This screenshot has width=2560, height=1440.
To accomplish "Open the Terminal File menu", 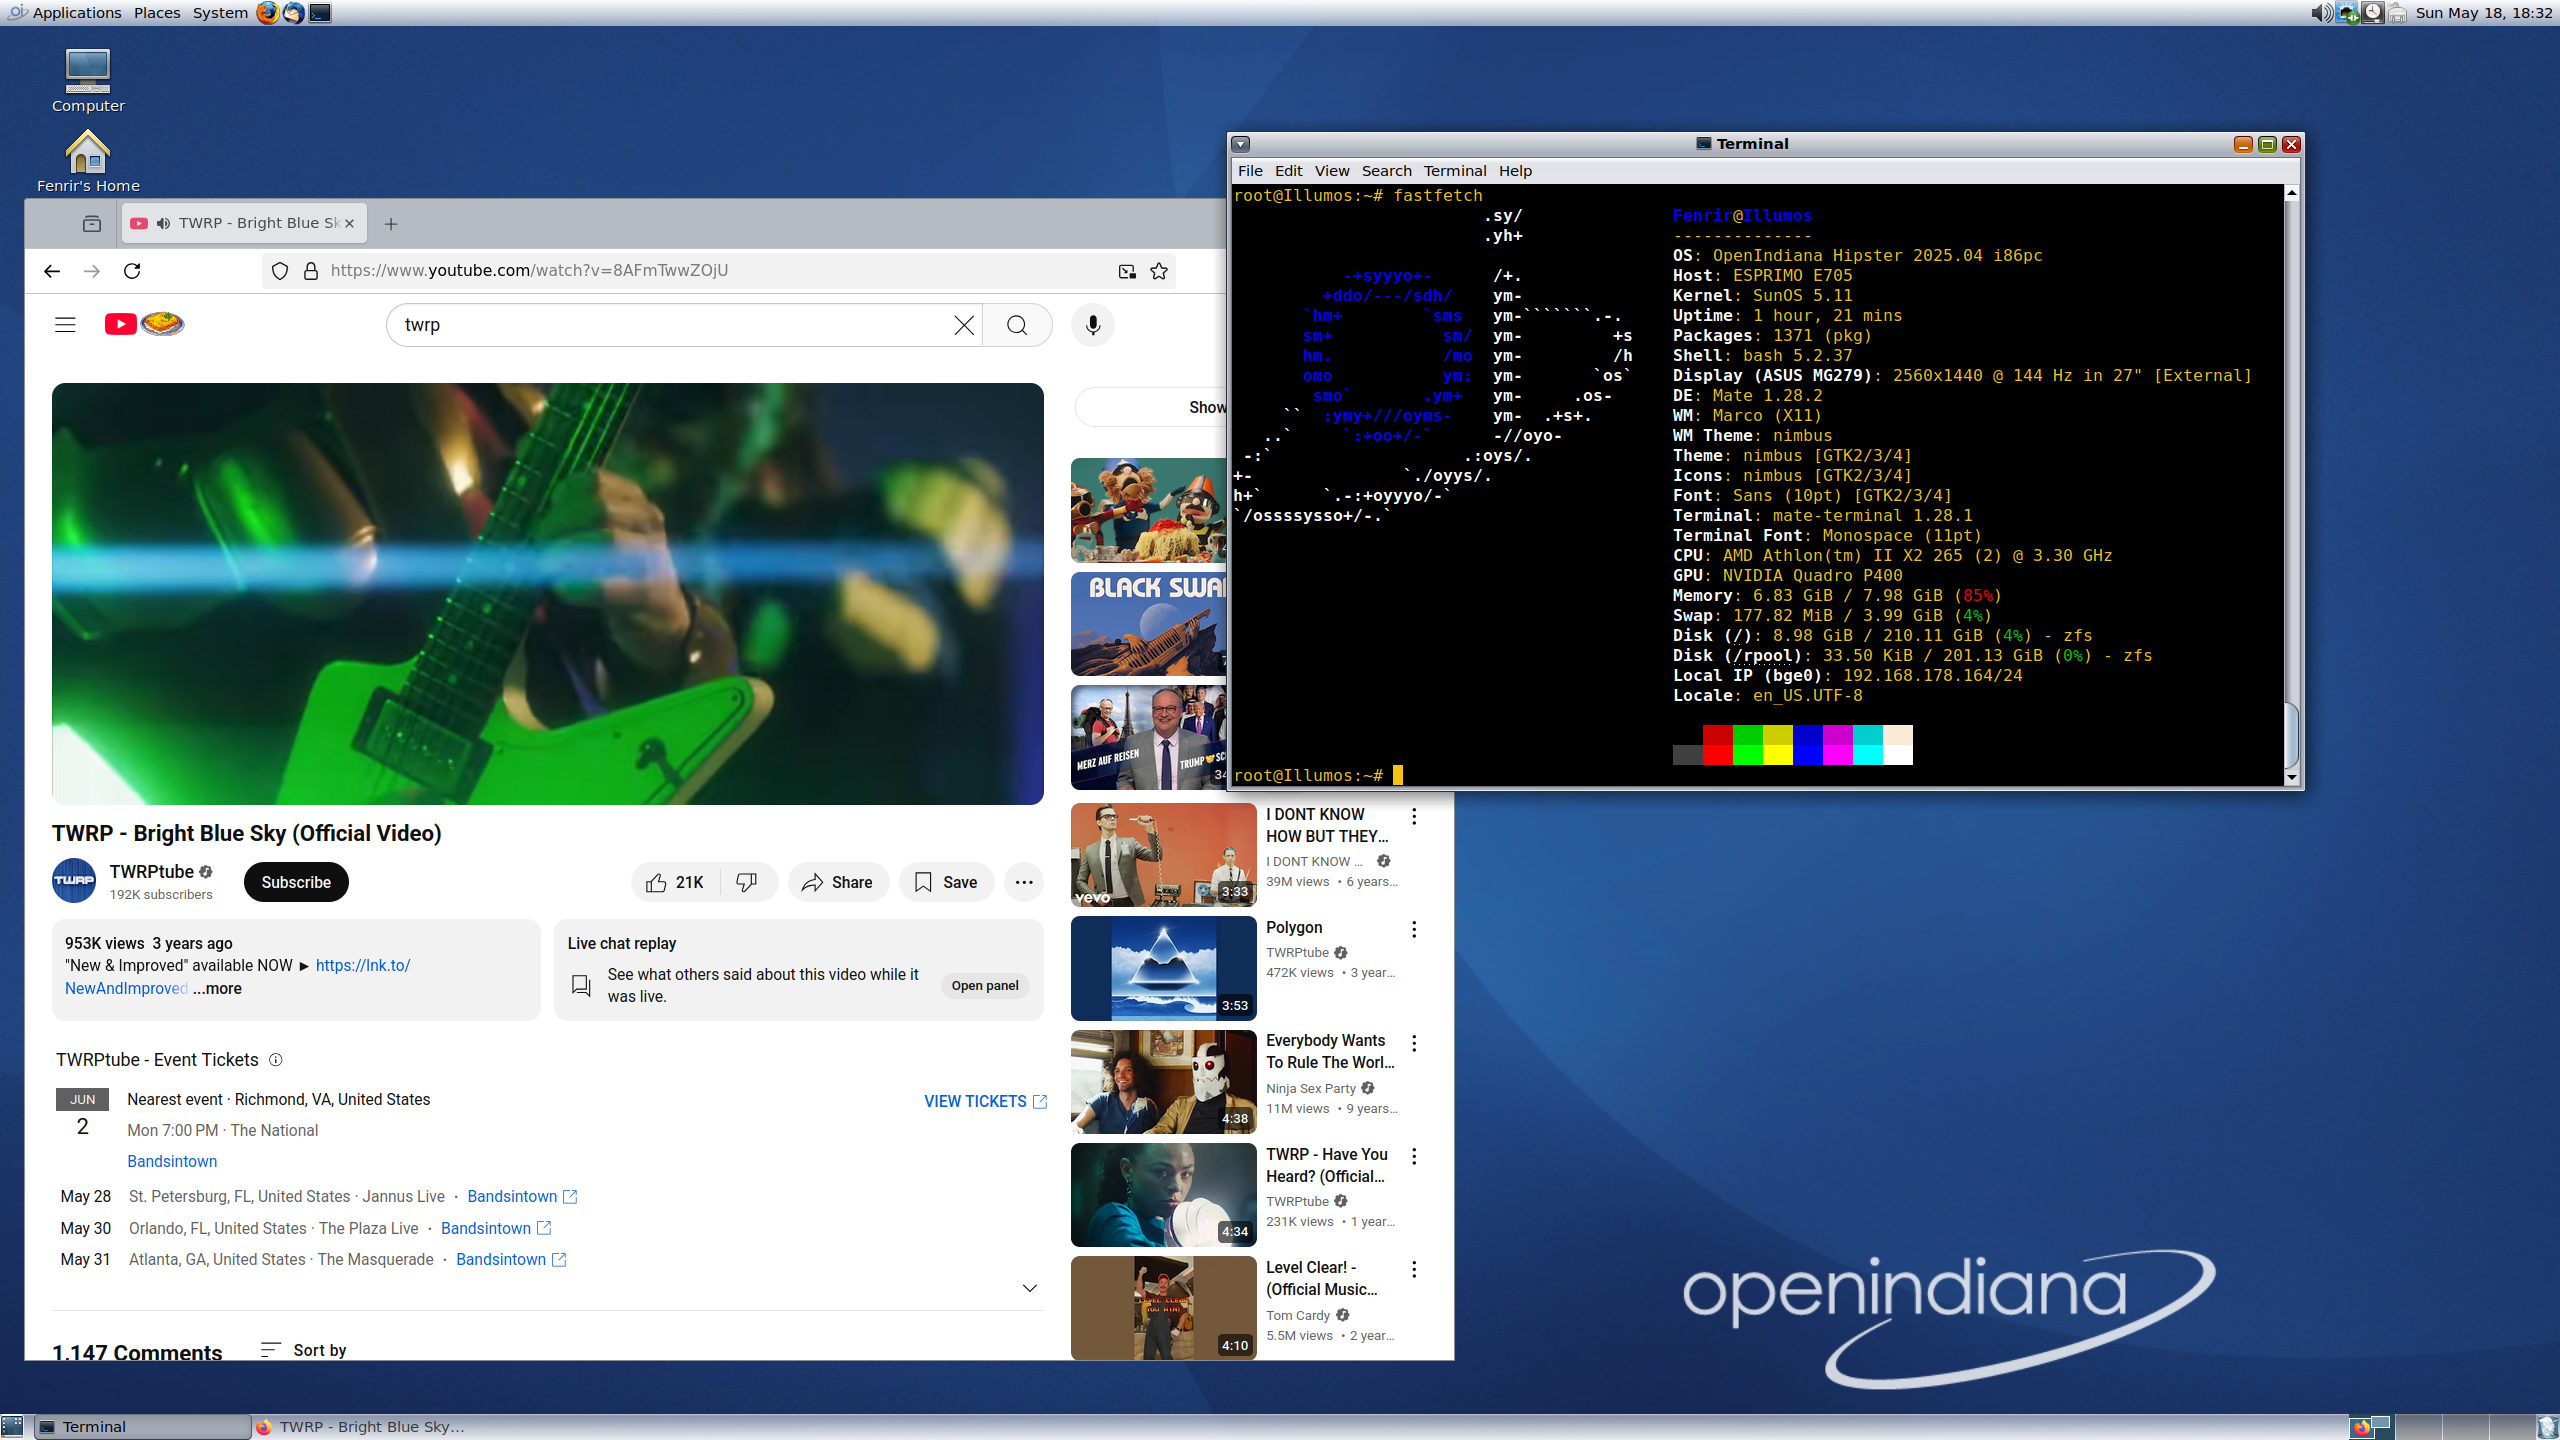I will 1250,171.
